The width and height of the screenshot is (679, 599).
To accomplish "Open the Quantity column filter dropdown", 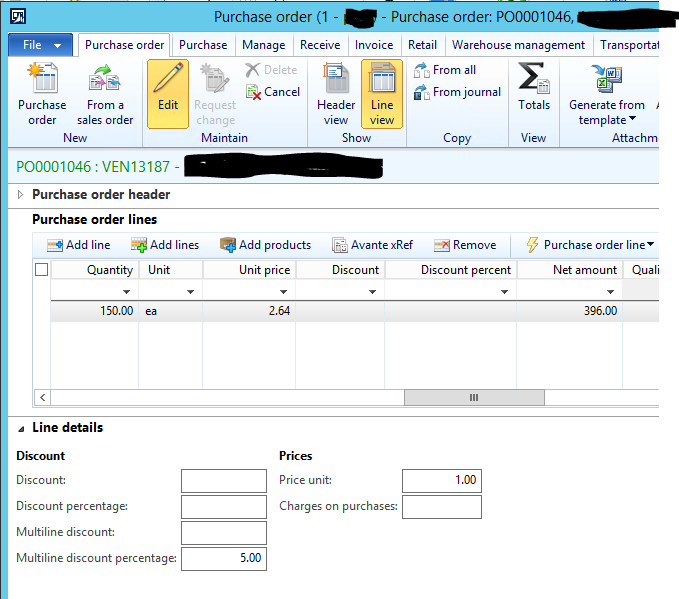I will 127,292.
